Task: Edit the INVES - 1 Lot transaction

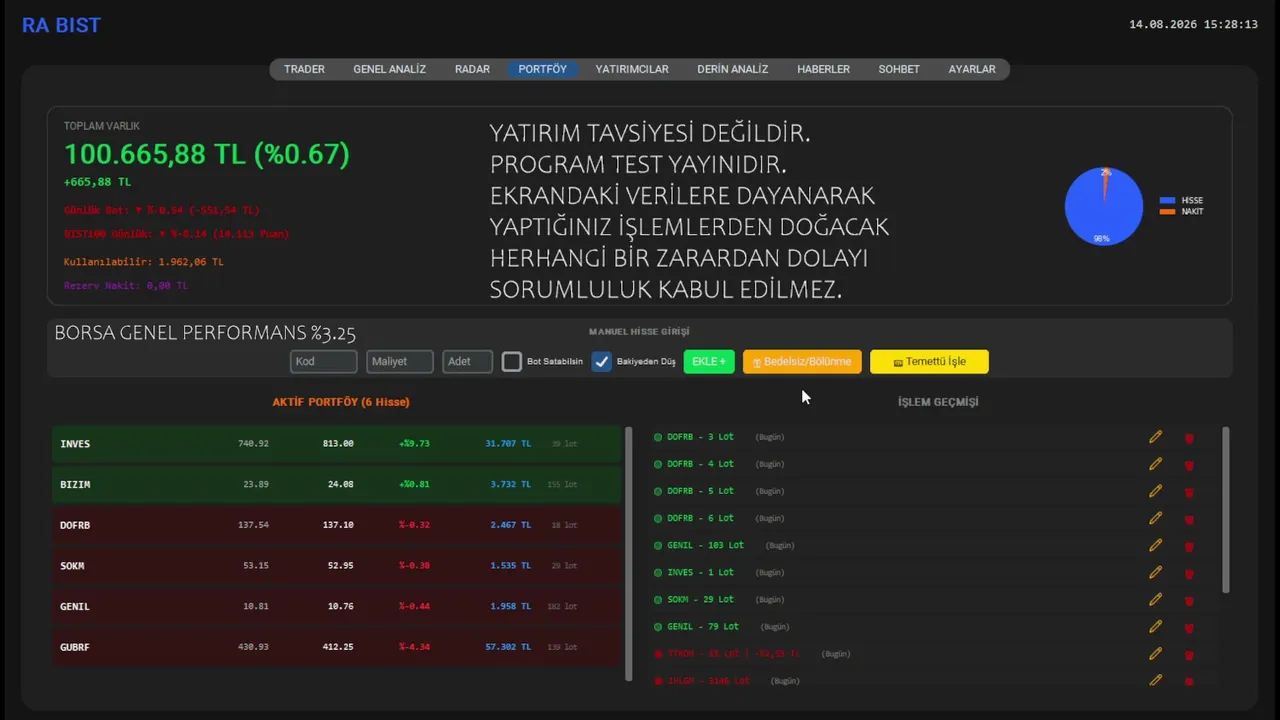Action: [1155, 572]
